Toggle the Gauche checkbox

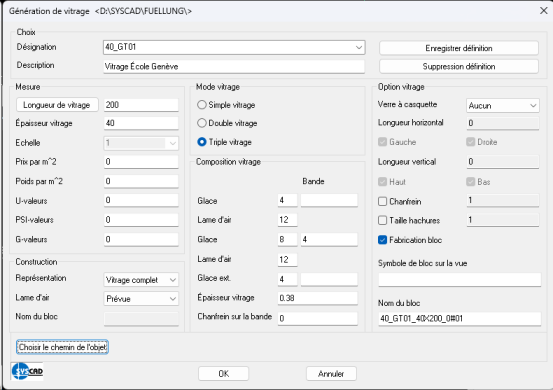click(x=382, y=142)
